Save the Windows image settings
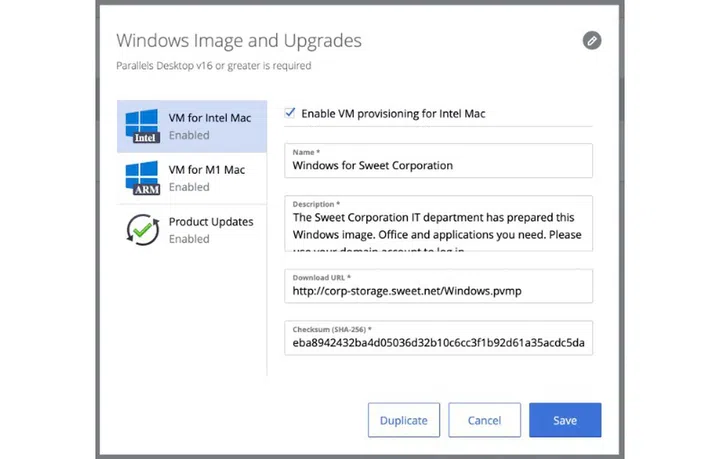720x459 pixels. 565,421
